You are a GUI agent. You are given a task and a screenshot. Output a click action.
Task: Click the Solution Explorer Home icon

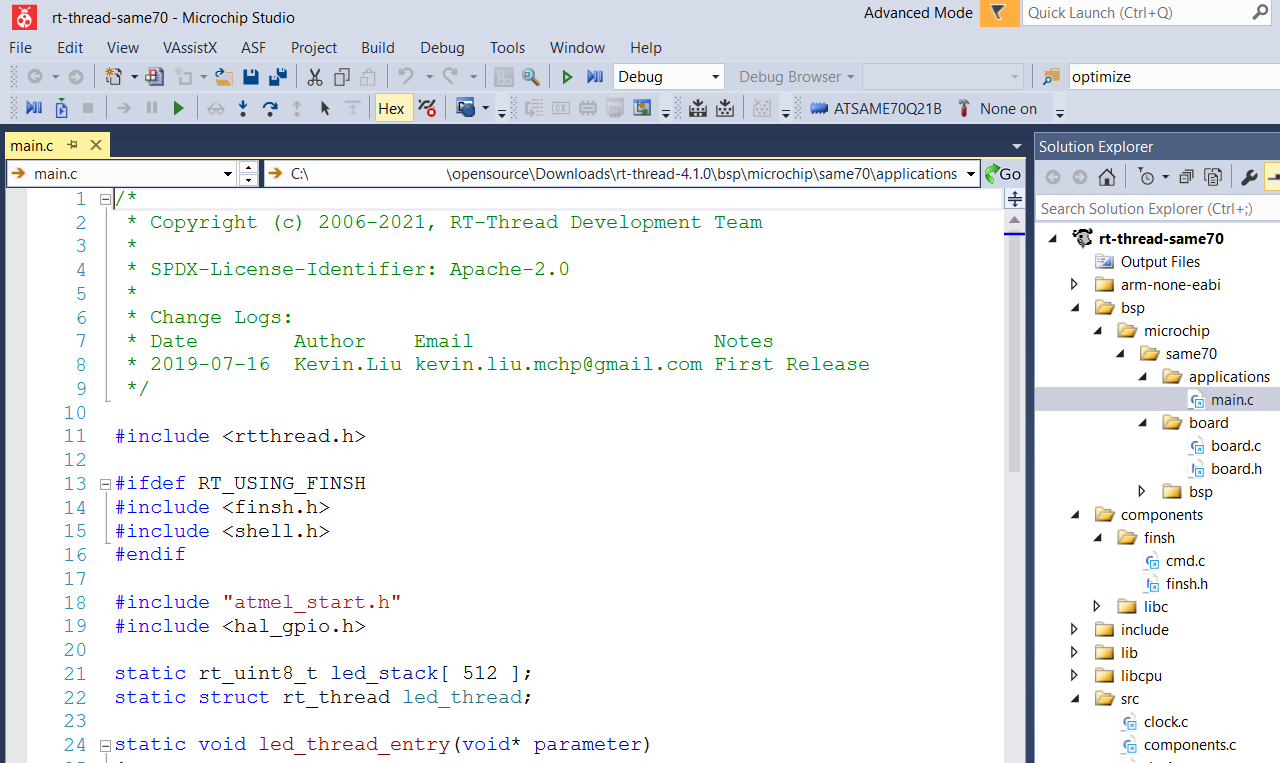(1106, 177)
